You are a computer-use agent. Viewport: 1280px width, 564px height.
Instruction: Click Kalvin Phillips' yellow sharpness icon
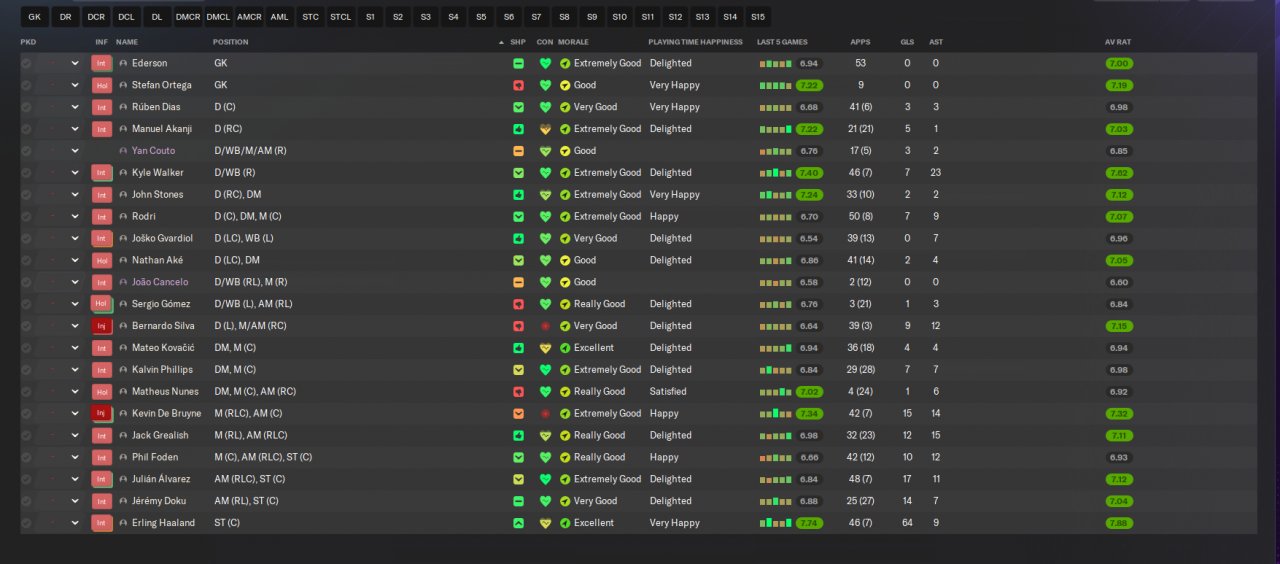(x=518, y=370)
